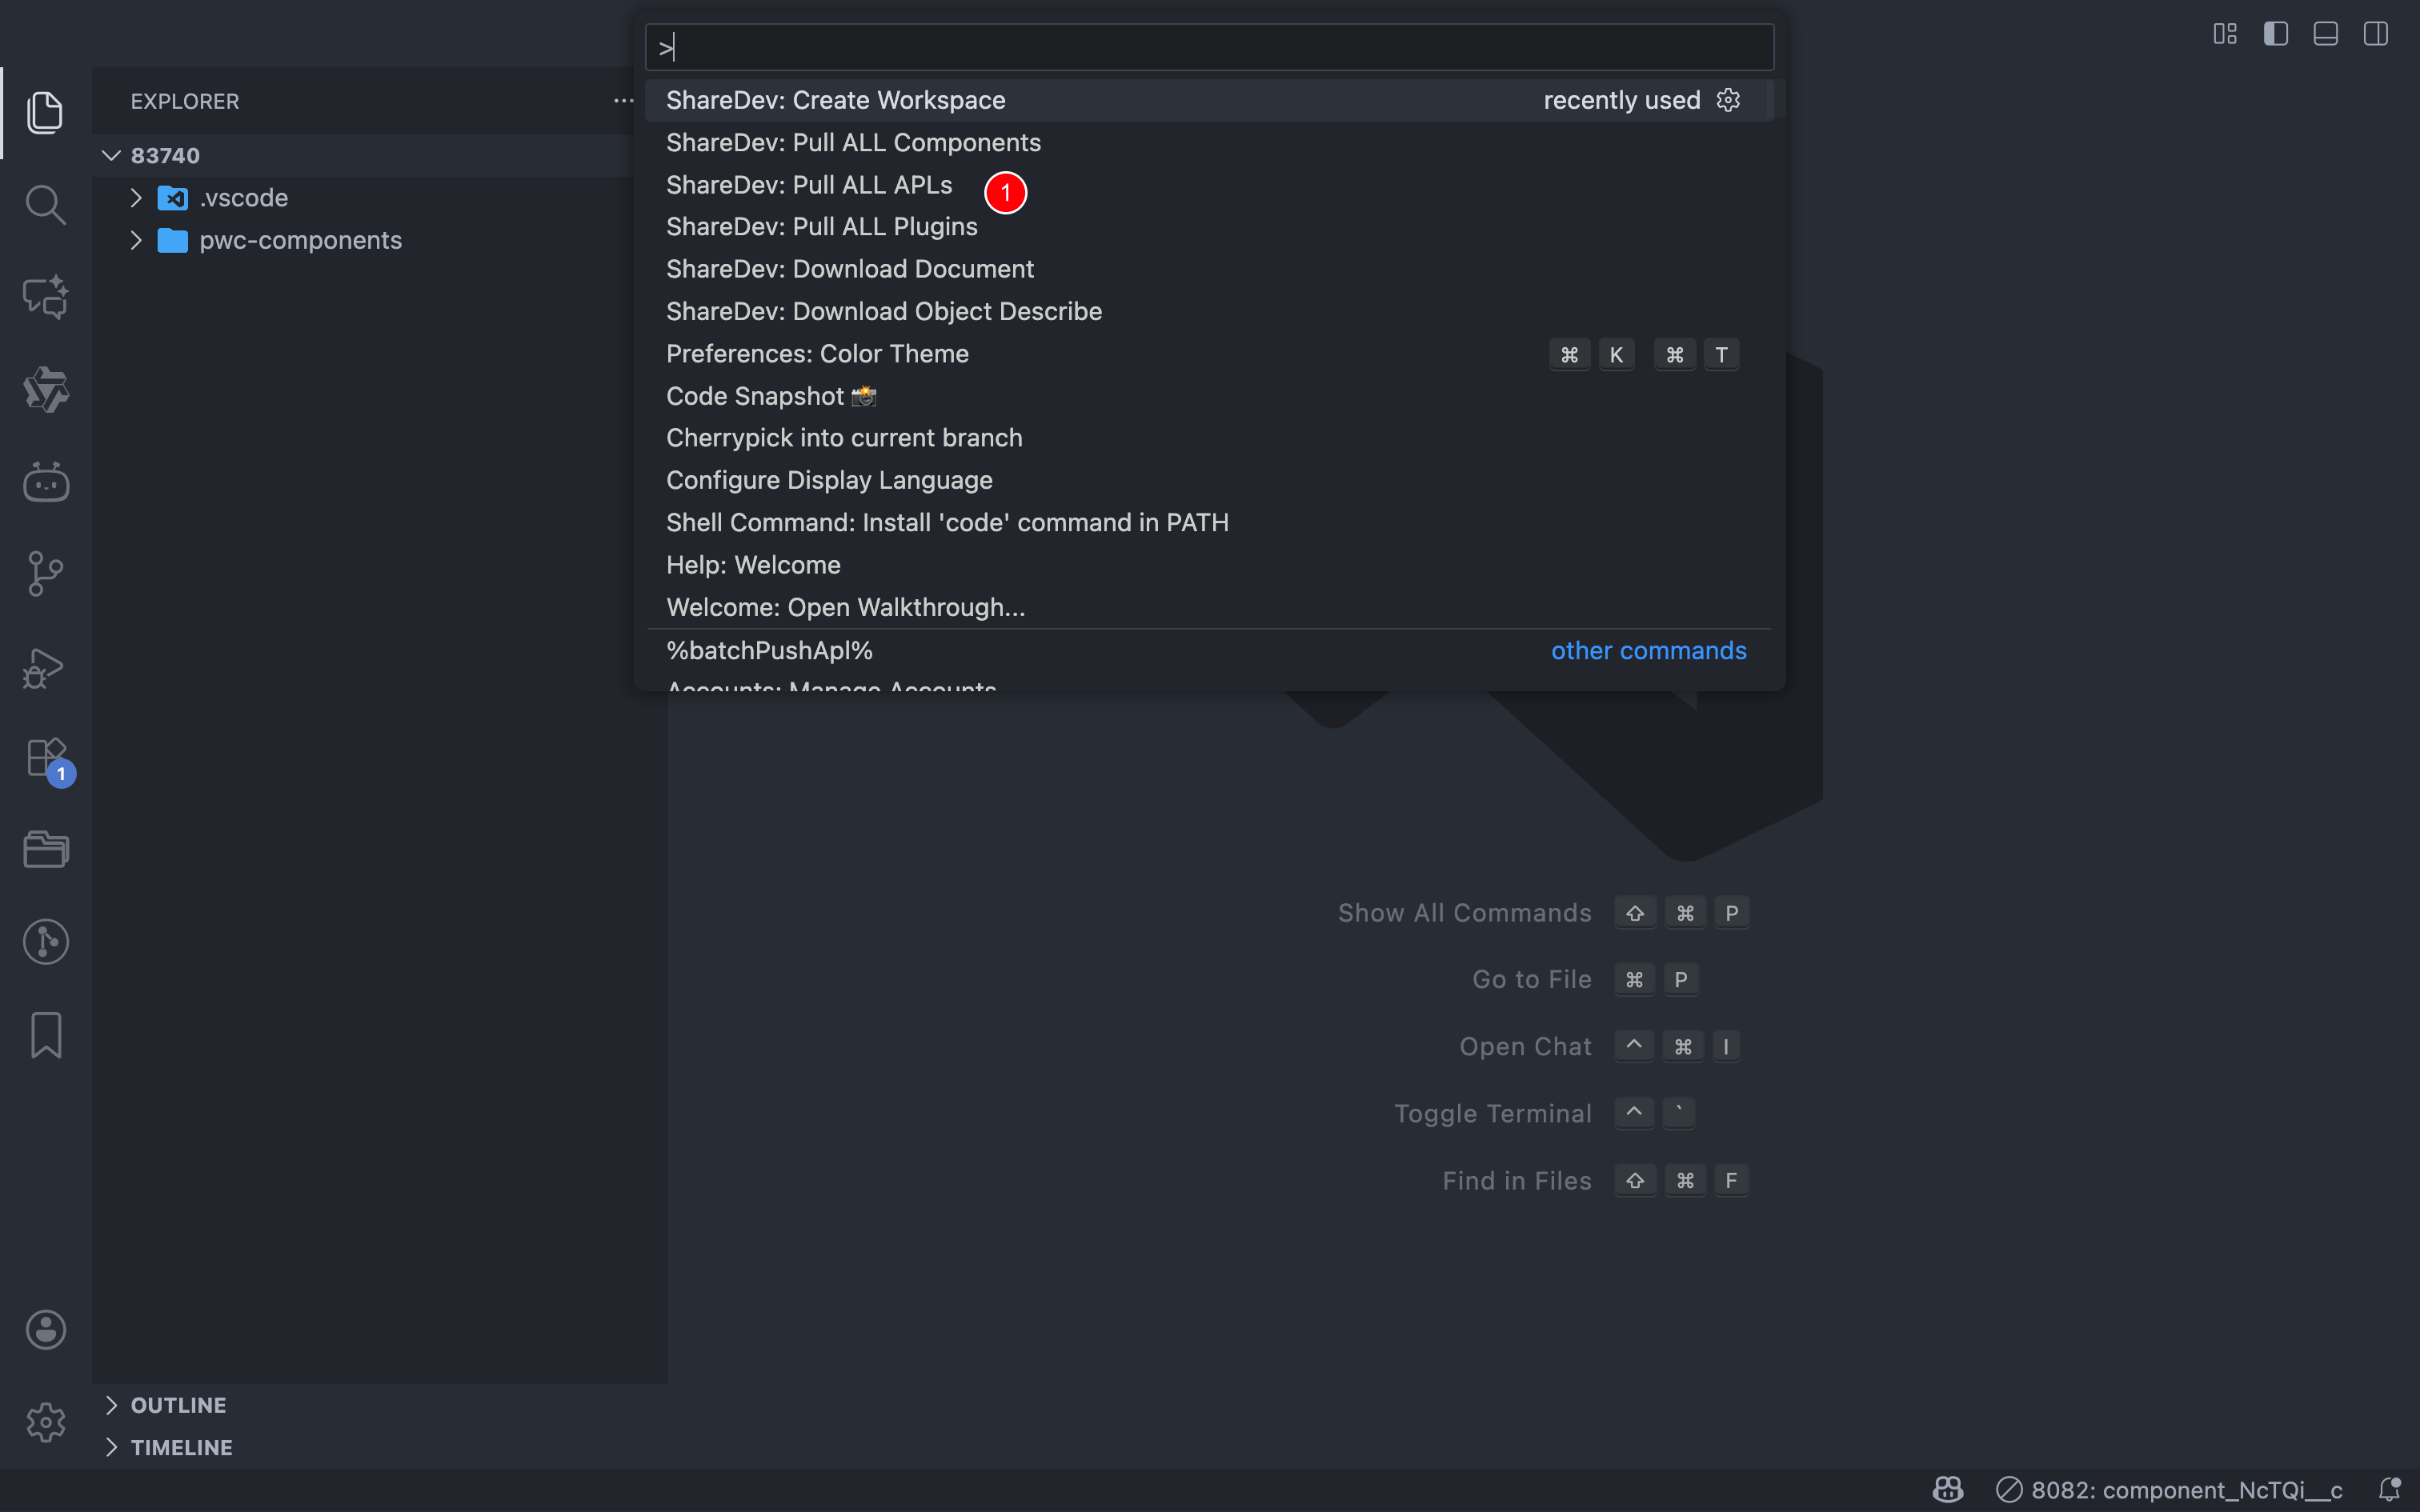
Task: Configure keybinding gear for Create Workspace
Action: point(1728,100)
